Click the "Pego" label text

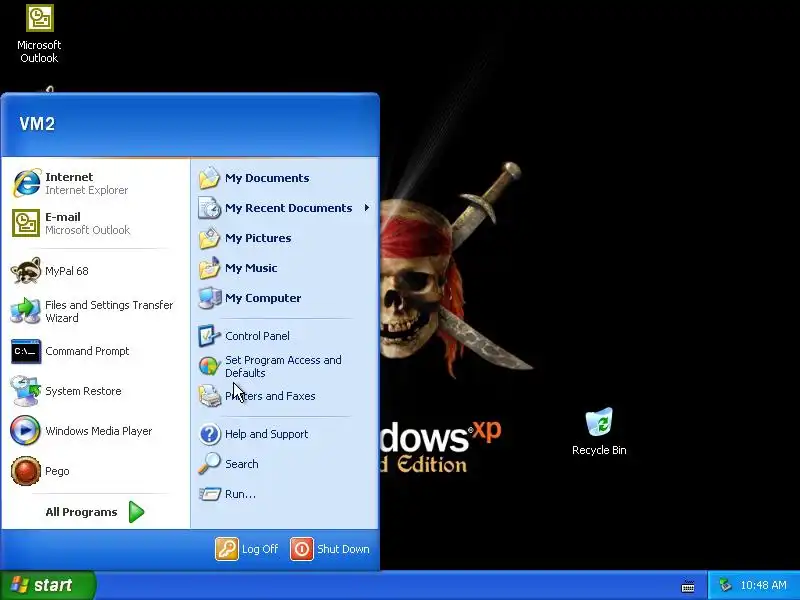click(x=57, y=471)
